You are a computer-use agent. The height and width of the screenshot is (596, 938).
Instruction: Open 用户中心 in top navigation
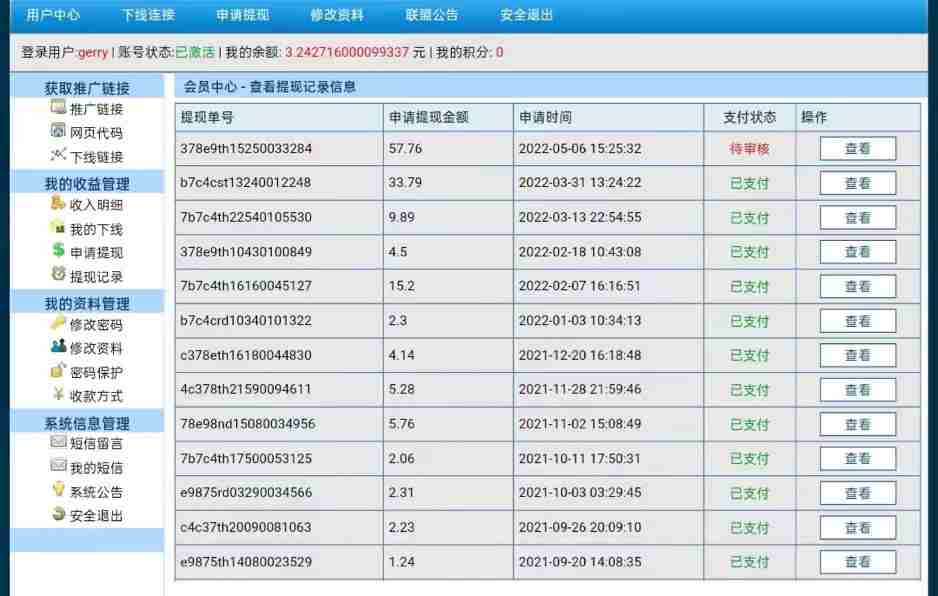pyautogui.click(x=53, y=15)
